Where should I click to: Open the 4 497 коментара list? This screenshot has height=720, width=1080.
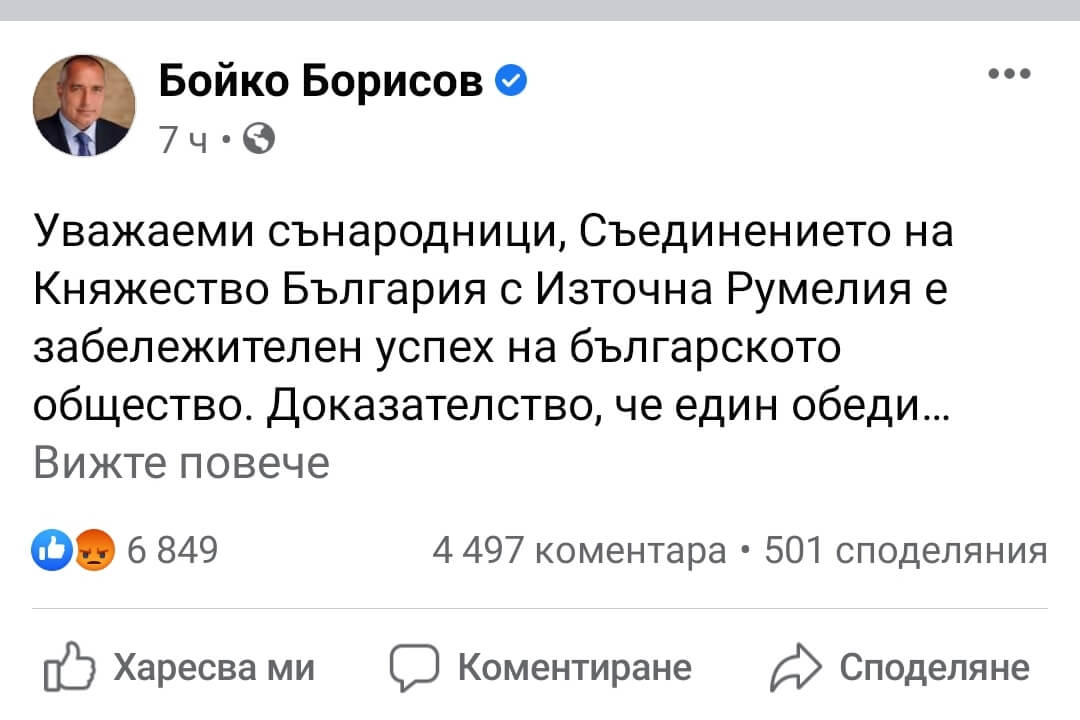579,550
